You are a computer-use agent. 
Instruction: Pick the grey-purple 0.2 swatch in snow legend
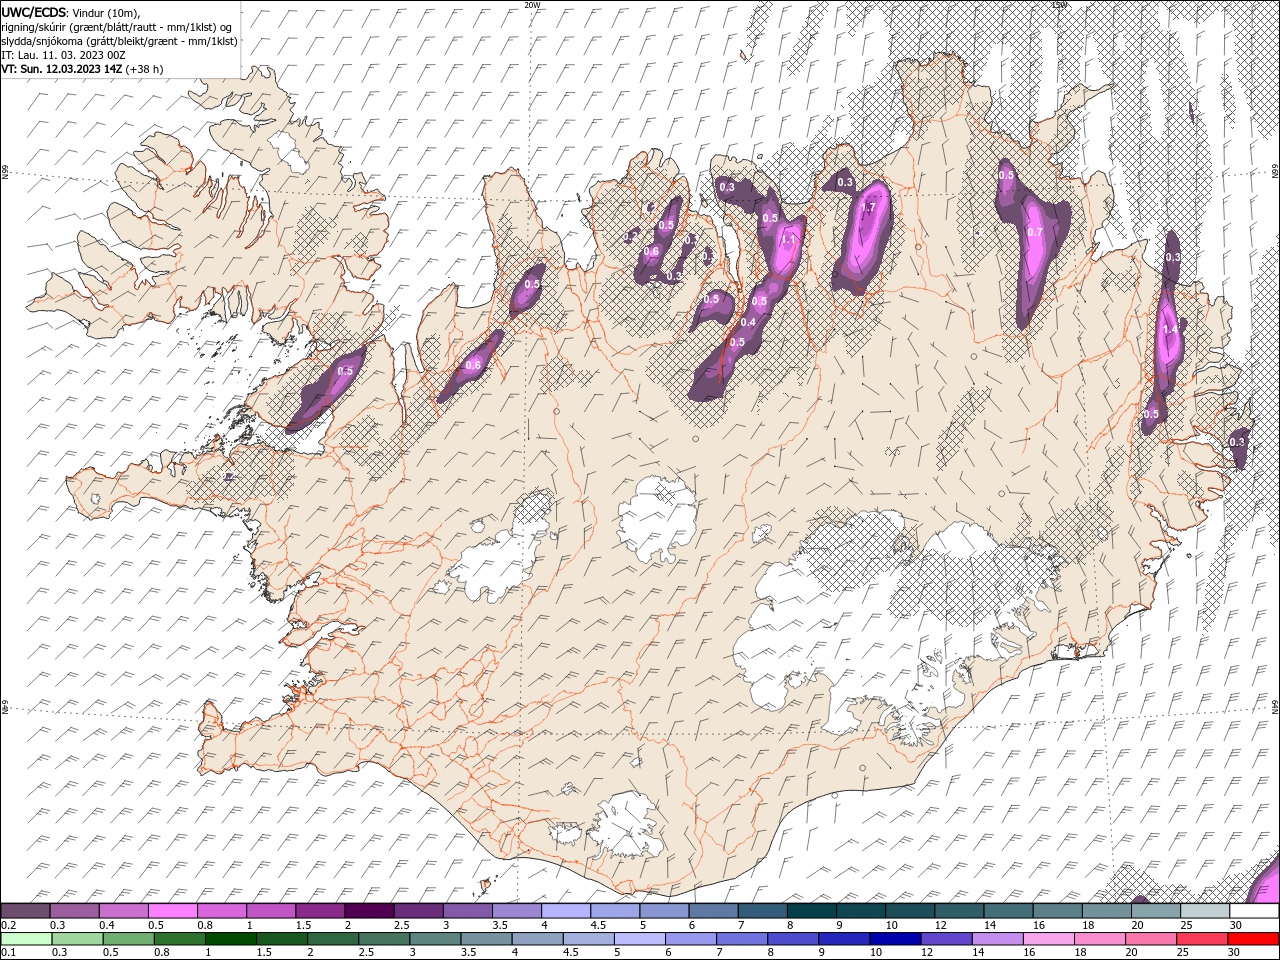click(25, 911)
